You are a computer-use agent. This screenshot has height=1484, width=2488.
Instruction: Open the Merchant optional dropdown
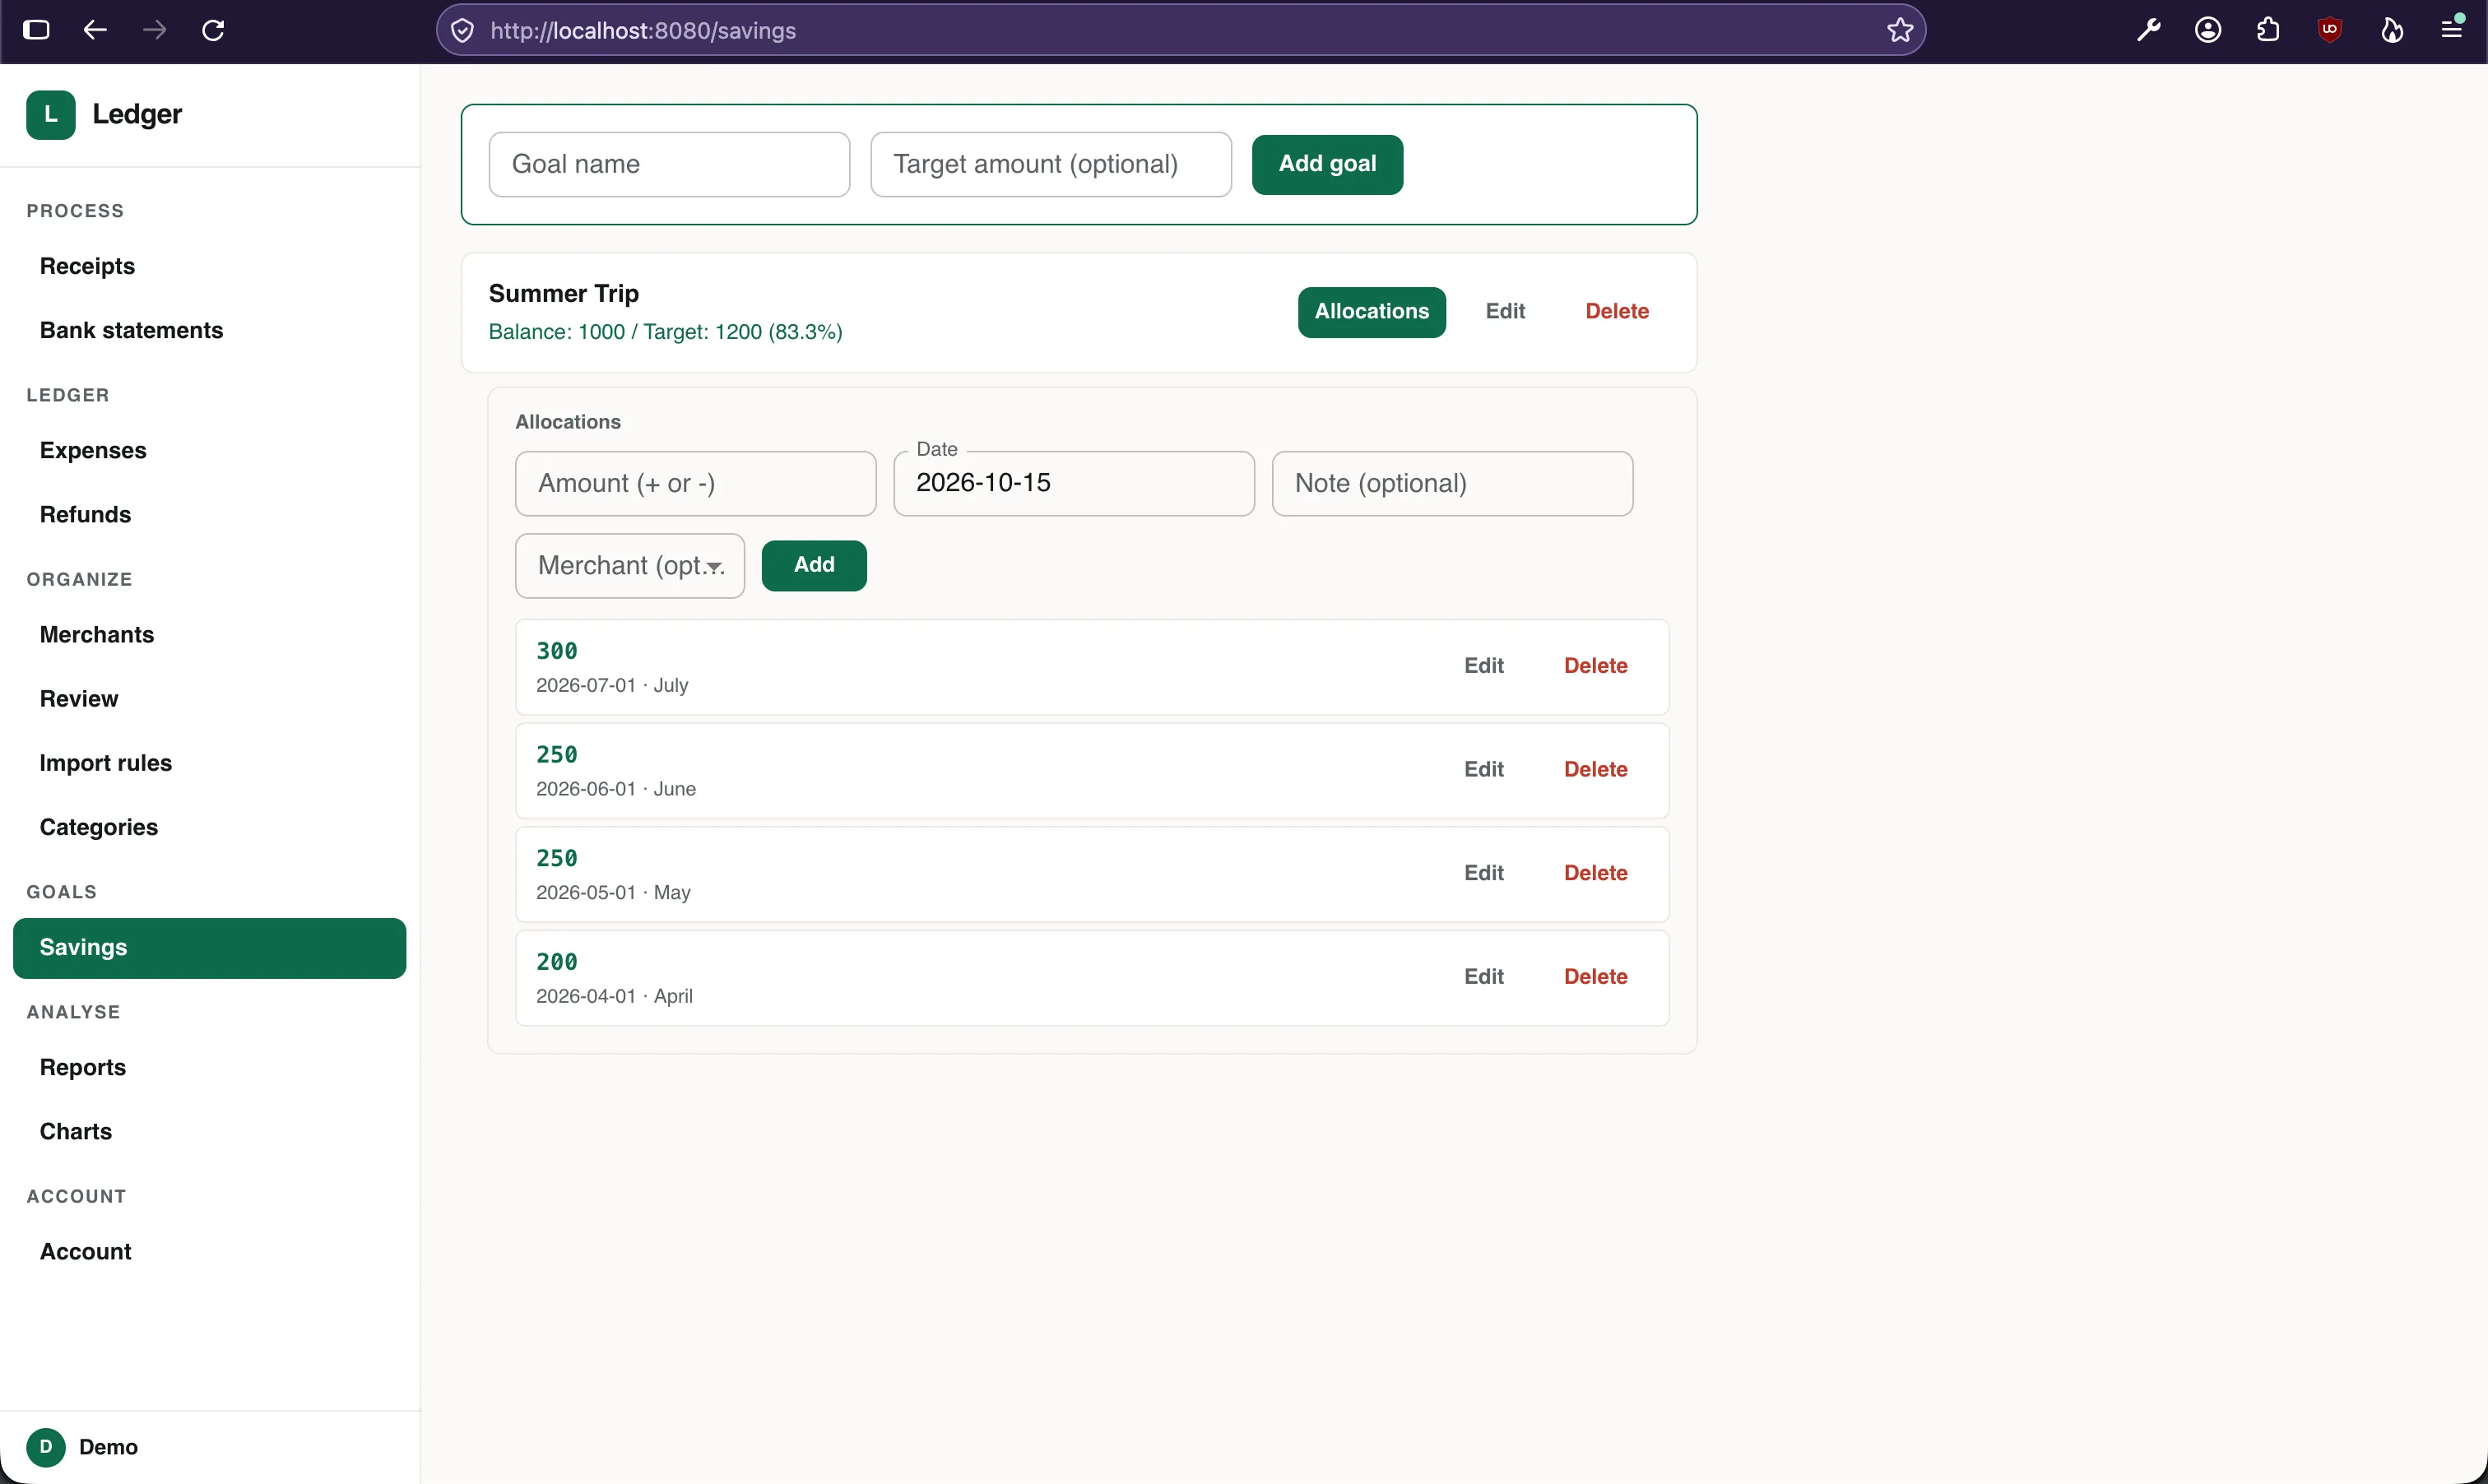[630, 566]
